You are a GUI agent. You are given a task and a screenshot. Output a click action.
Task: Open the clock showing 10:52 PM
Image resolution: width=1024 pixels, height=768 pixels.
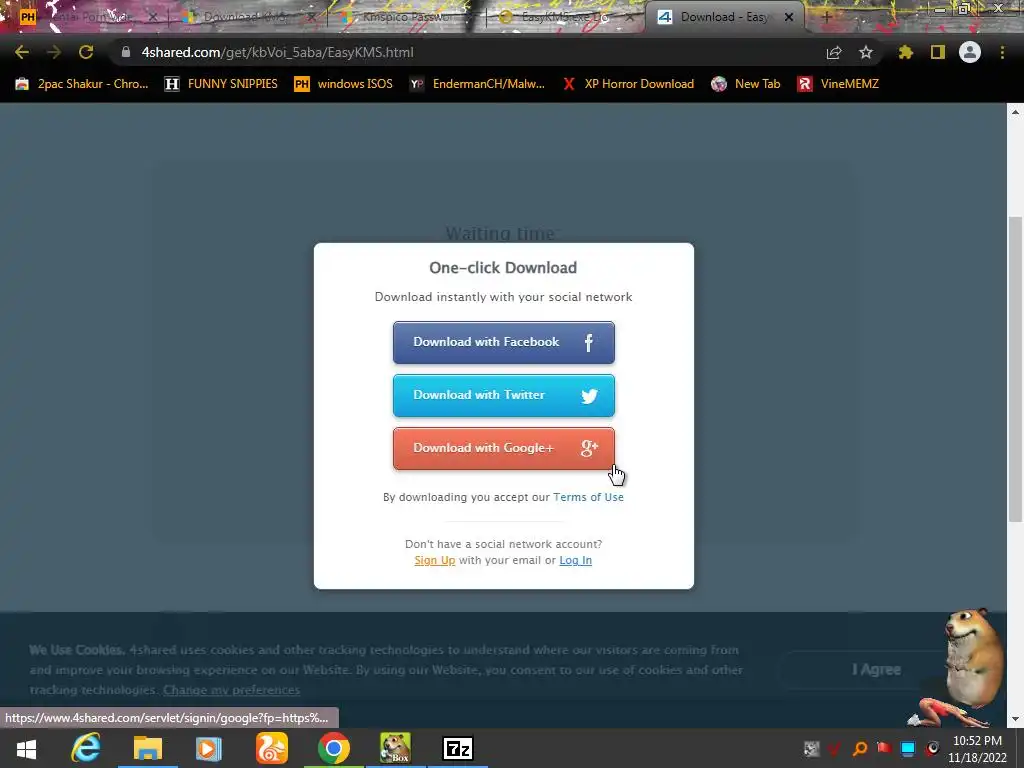pos(978,749)
